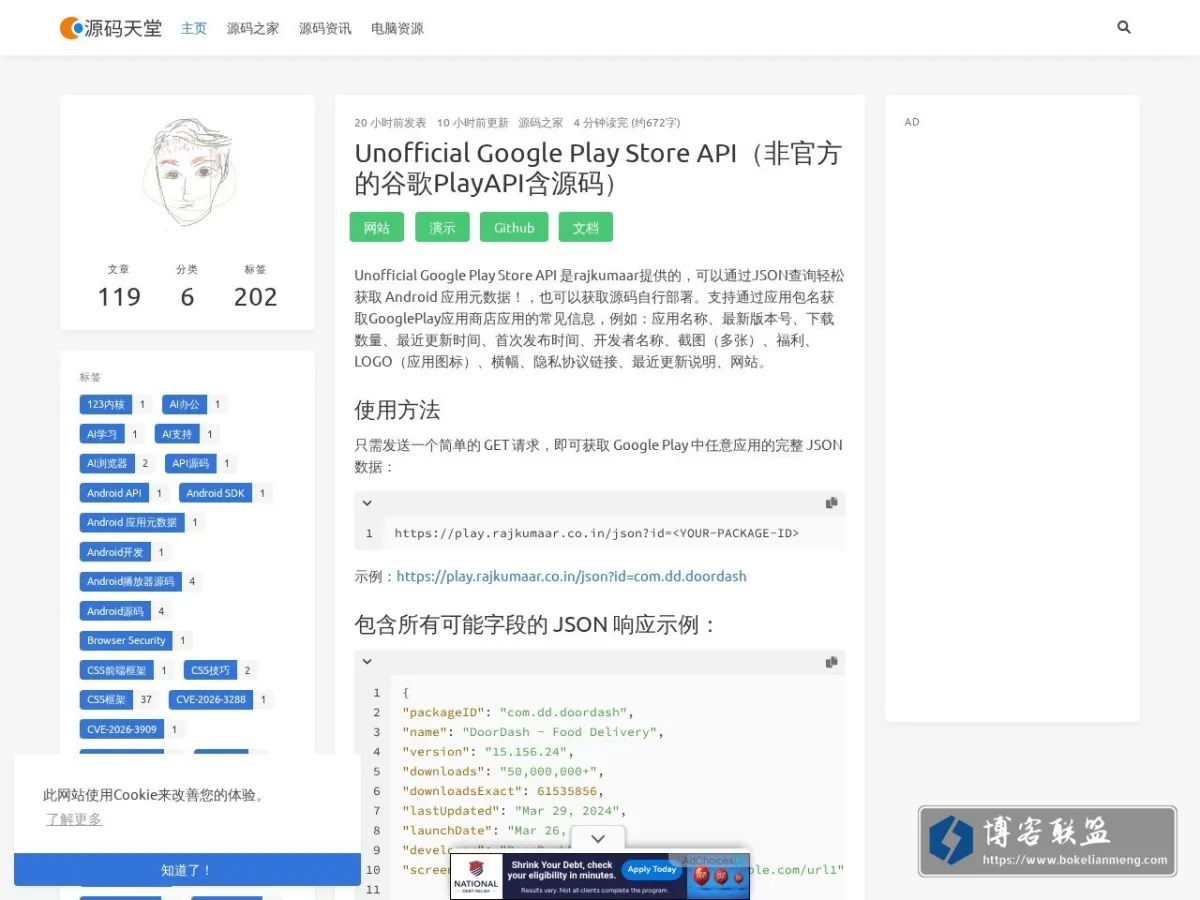The width and height of the screenshot is (1200, 900).
Task: Select the Android播放器源码 tag
Action: (x=130, y=581)
